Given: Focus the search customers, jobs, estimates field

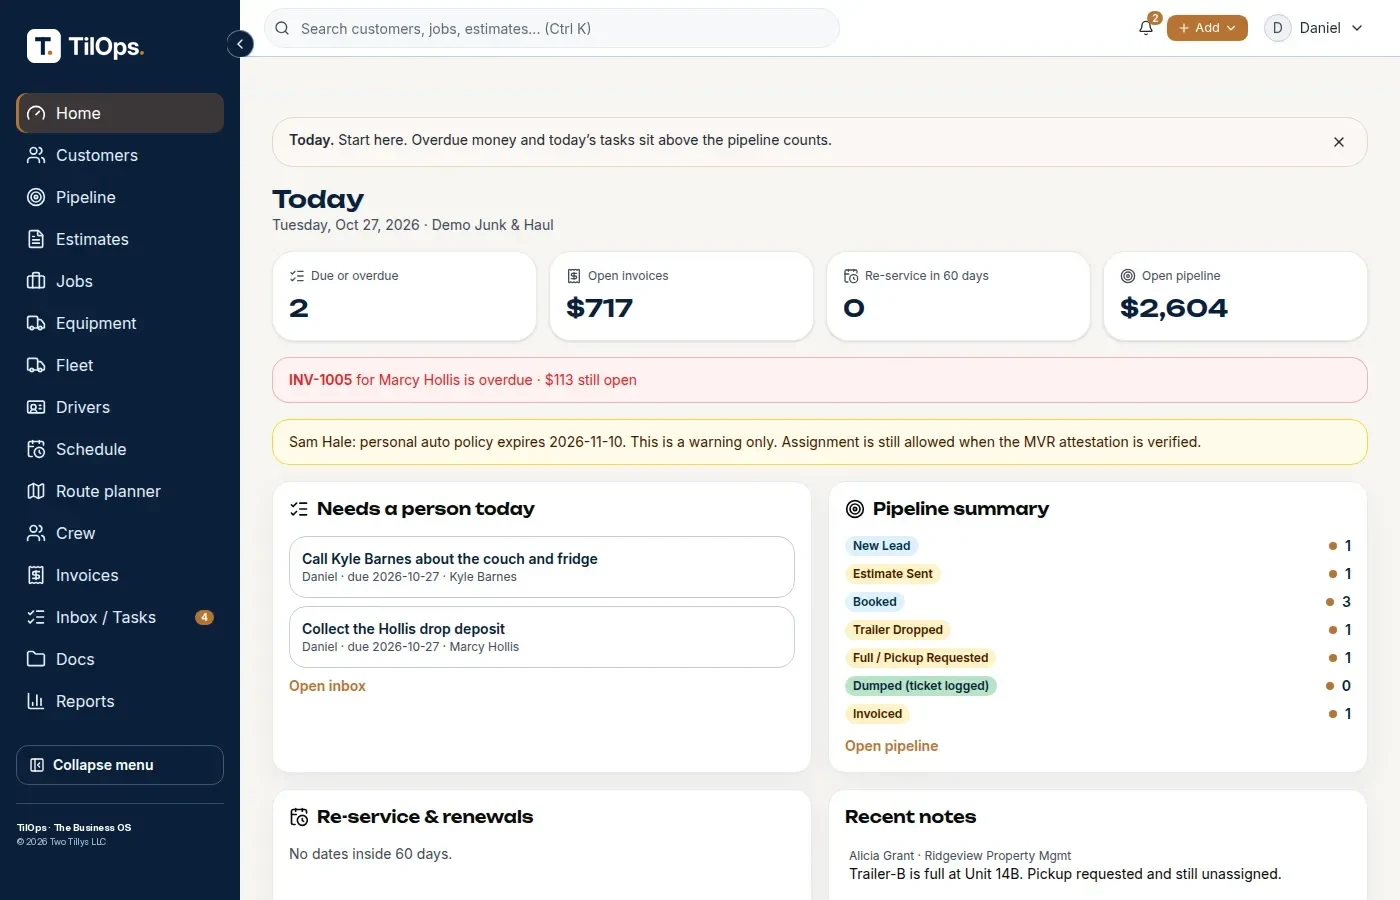Looking at the screenshot, I should 552,28.
